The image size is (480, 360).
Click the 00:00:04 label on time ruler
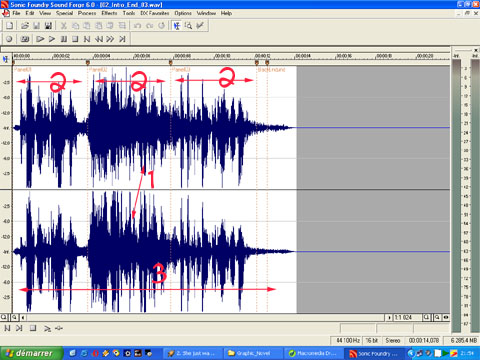pyautogui.click(x=102, y=56)
